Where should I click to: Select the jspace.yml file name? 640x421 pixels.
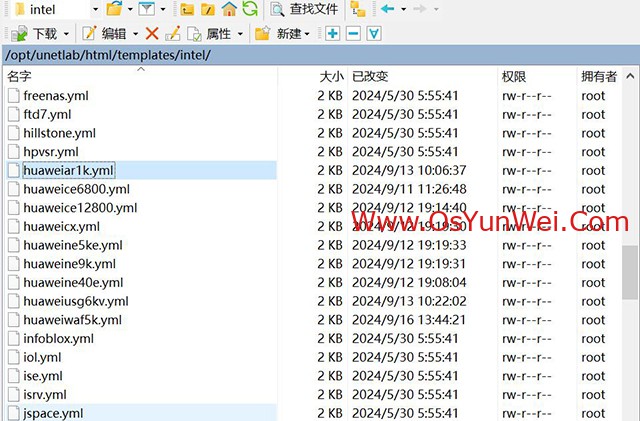pyautogui.click(x=53, y=413)
